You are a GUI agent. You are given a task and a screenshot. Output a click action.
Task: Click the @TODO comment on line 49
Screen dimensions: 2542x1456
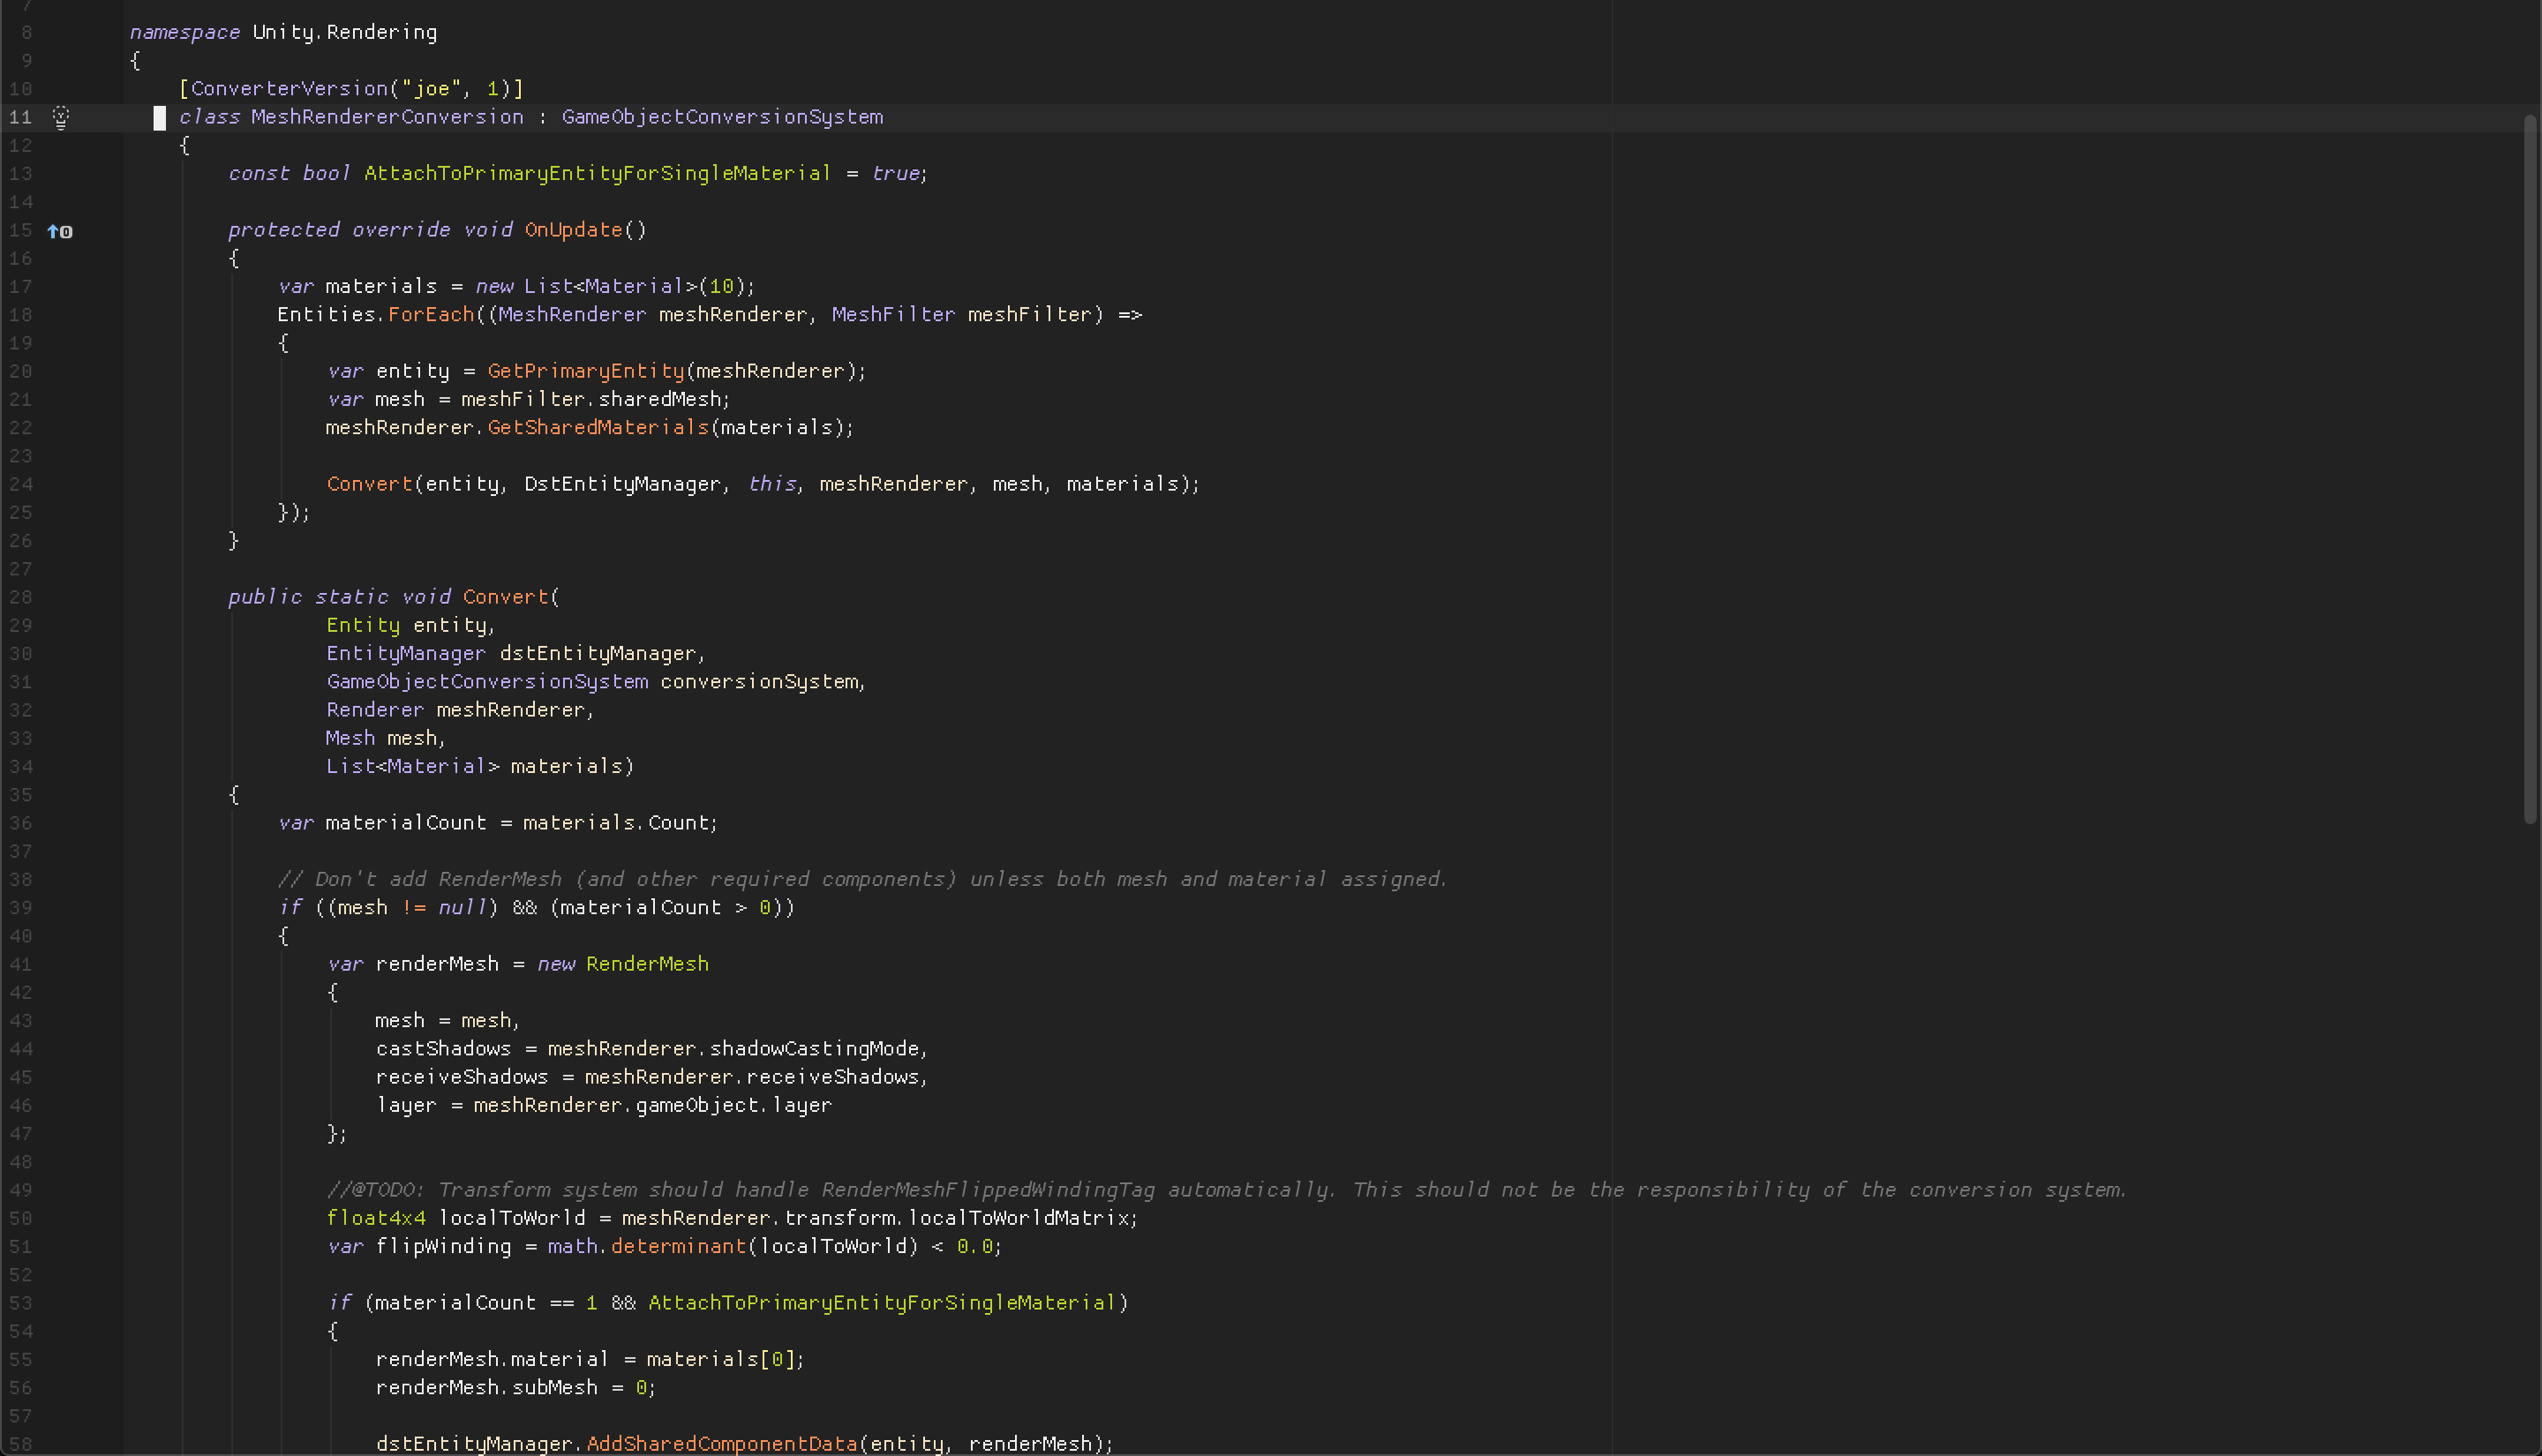(x=1226, y=1190)
